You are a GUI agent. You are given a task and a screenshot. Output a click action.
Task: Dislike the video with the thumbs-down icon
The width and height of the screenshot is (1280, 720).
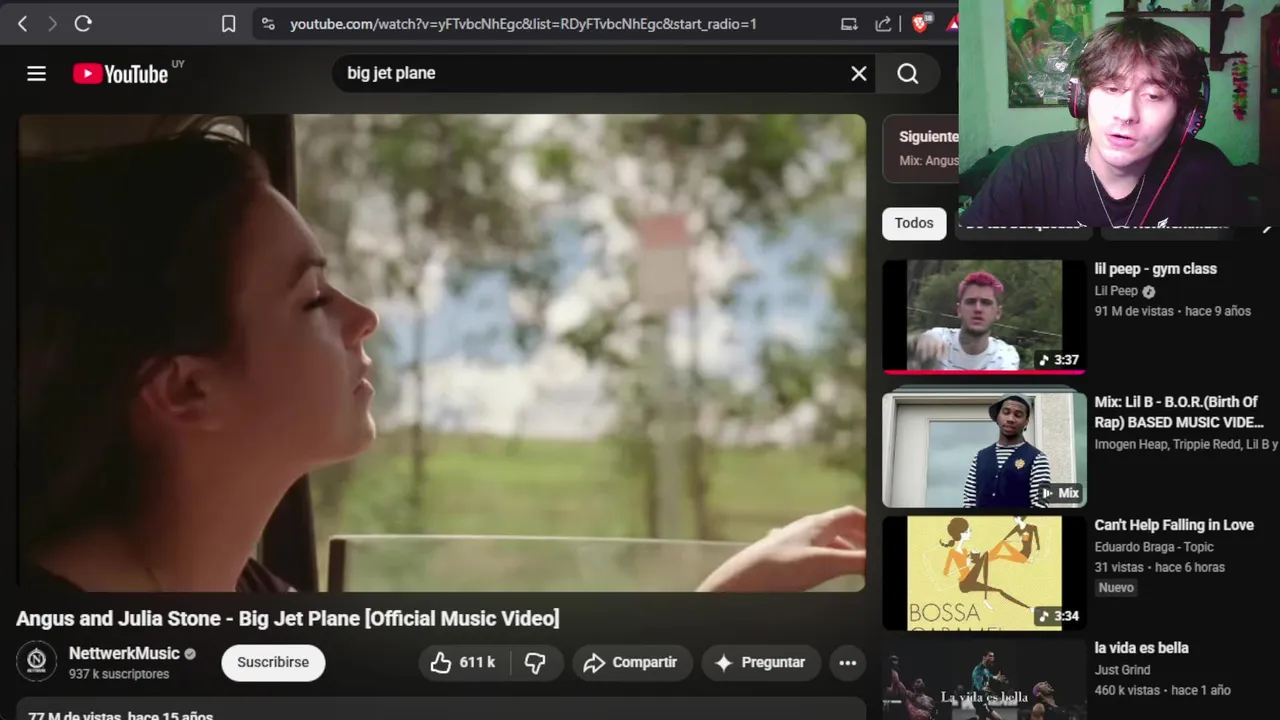coord(535,662)
